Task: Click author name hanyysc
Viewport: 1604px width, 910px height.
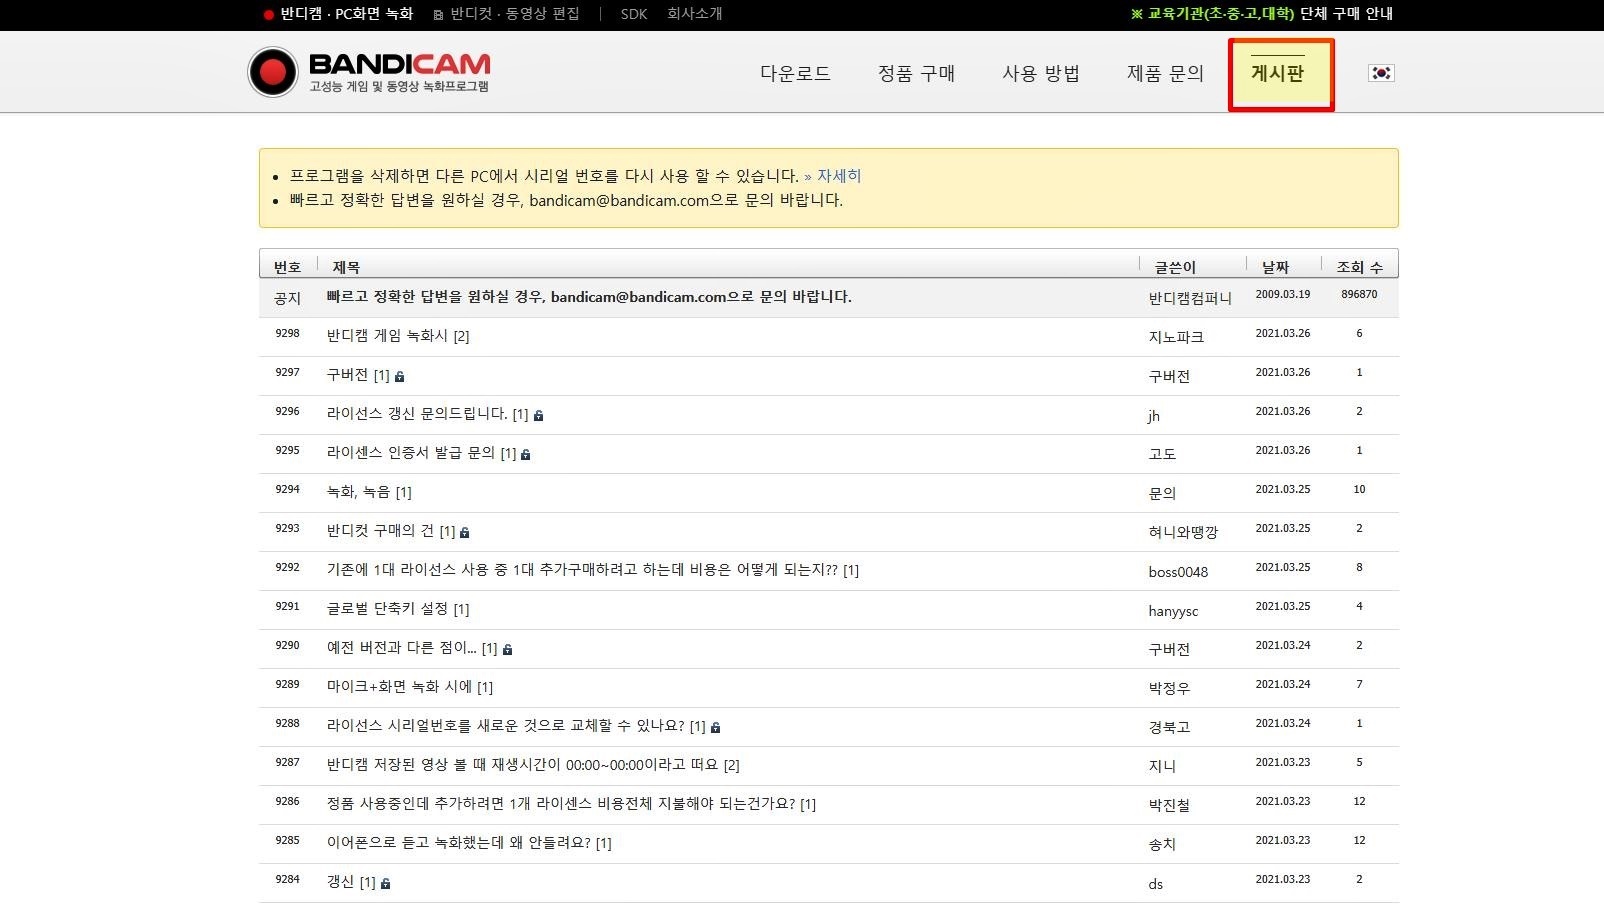Action: (x=1173, y=611)
